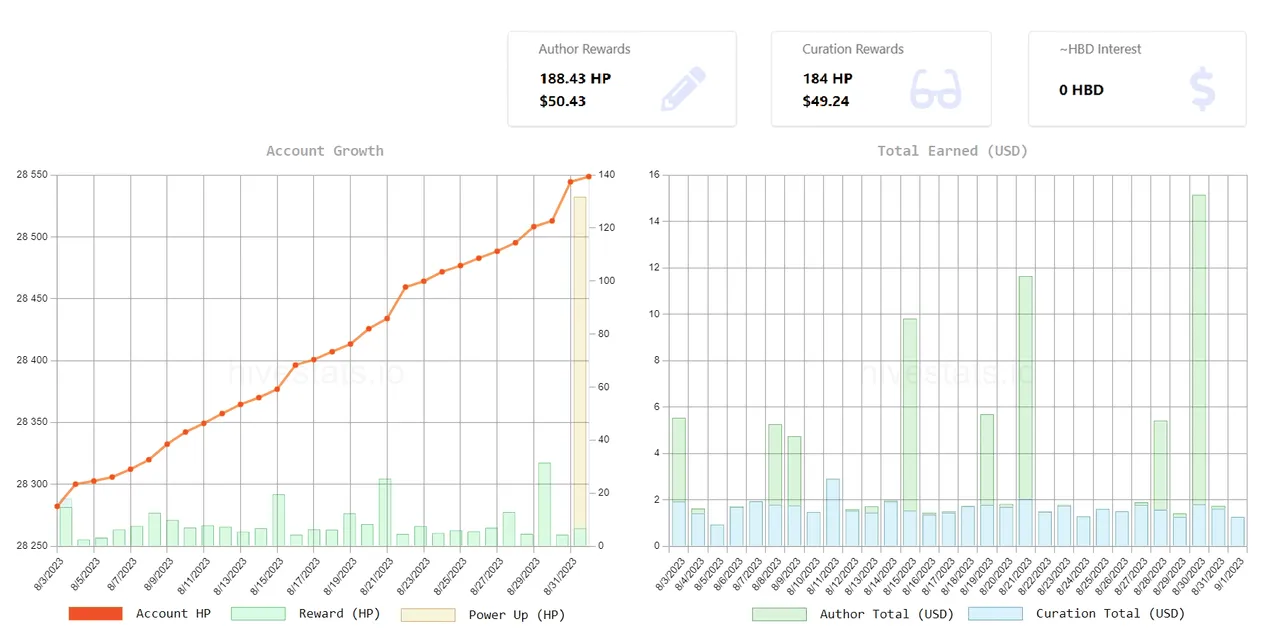Click the pencil icon in Author Rewards card
Viewport: 1280px width, 633px height.
pos(684,89)
